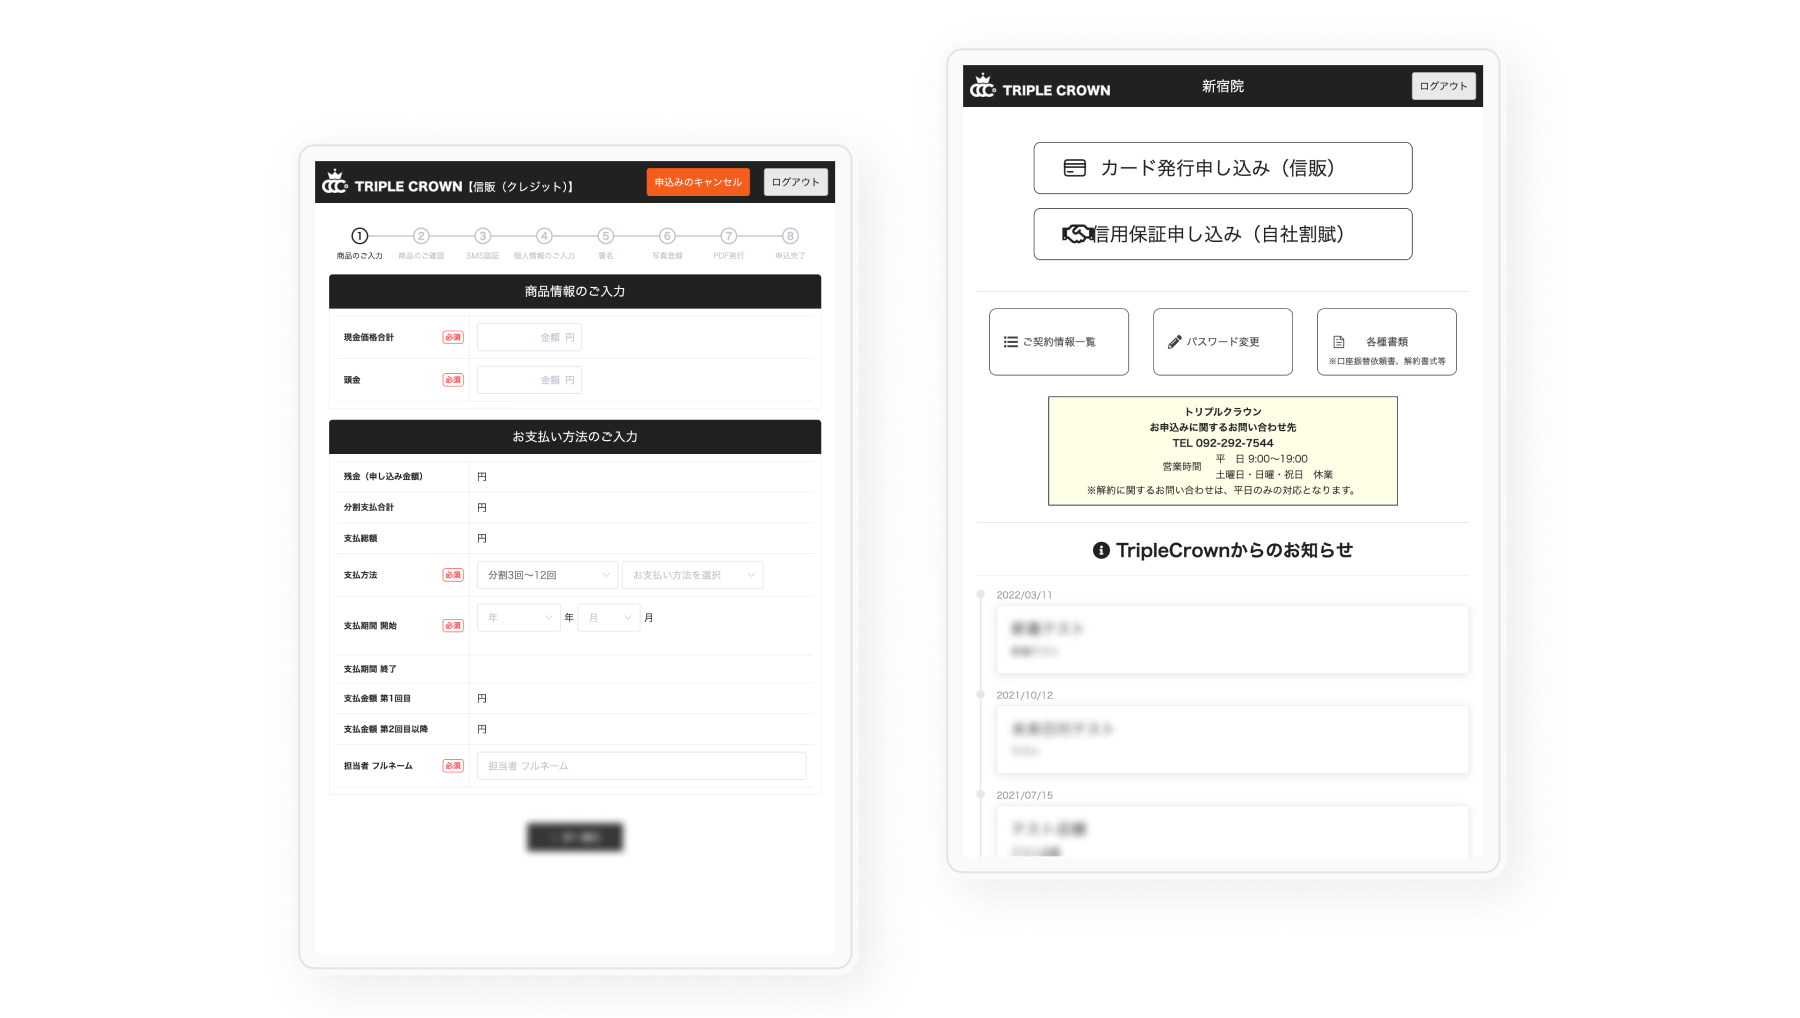Viewport: 1800px width, 1018px height.
Task: Open the 年 dropdown for payment start
Action: 518,618
